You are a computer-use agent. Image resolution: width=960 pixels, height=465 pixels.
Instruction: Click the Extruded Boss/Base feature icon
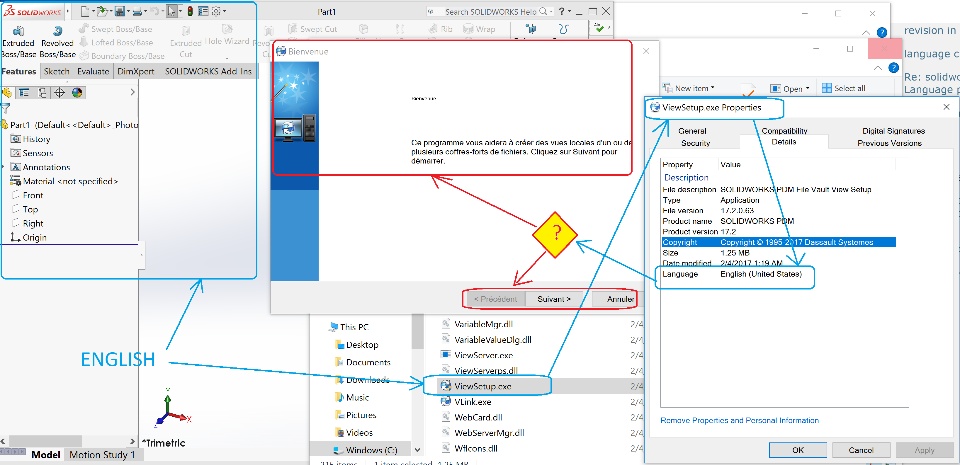point(18,31)
